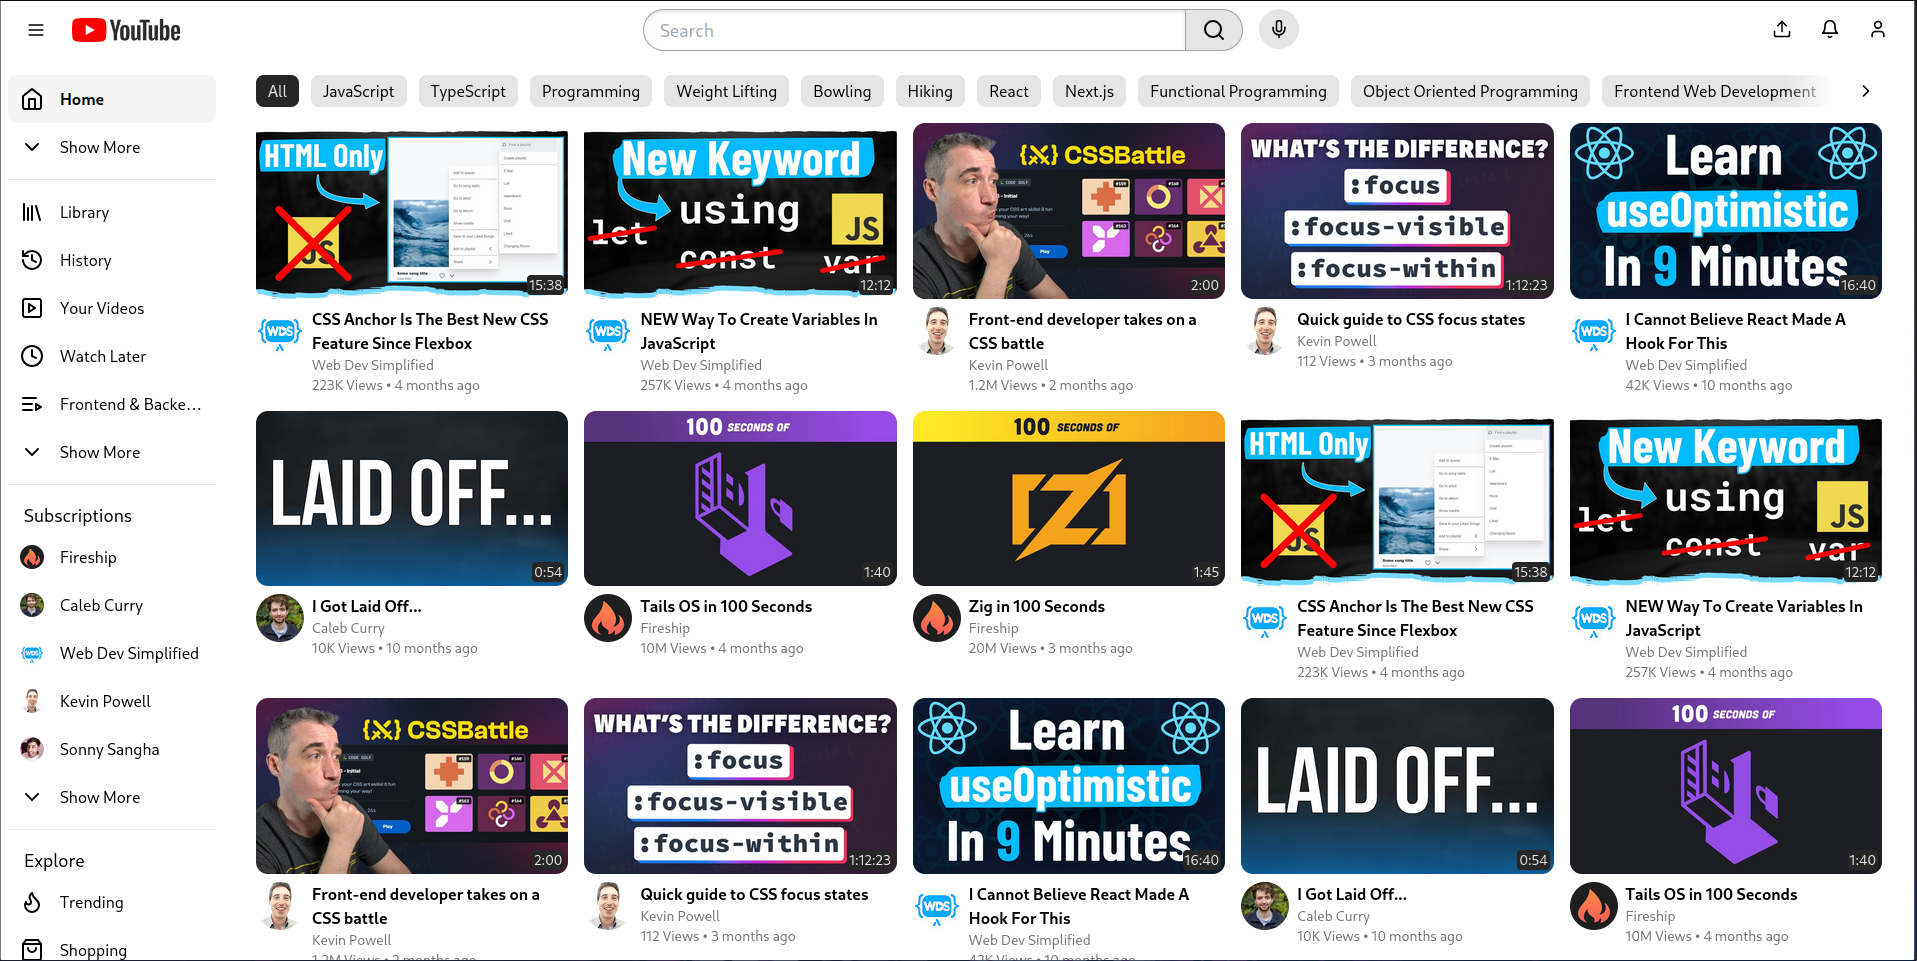Open the account profile icon

[1878, 30]
